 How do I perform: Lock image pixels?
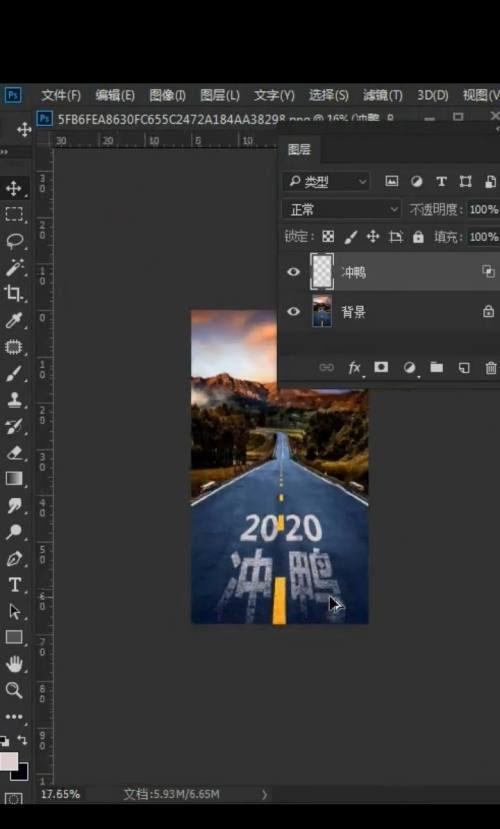(x=350, y=237)
